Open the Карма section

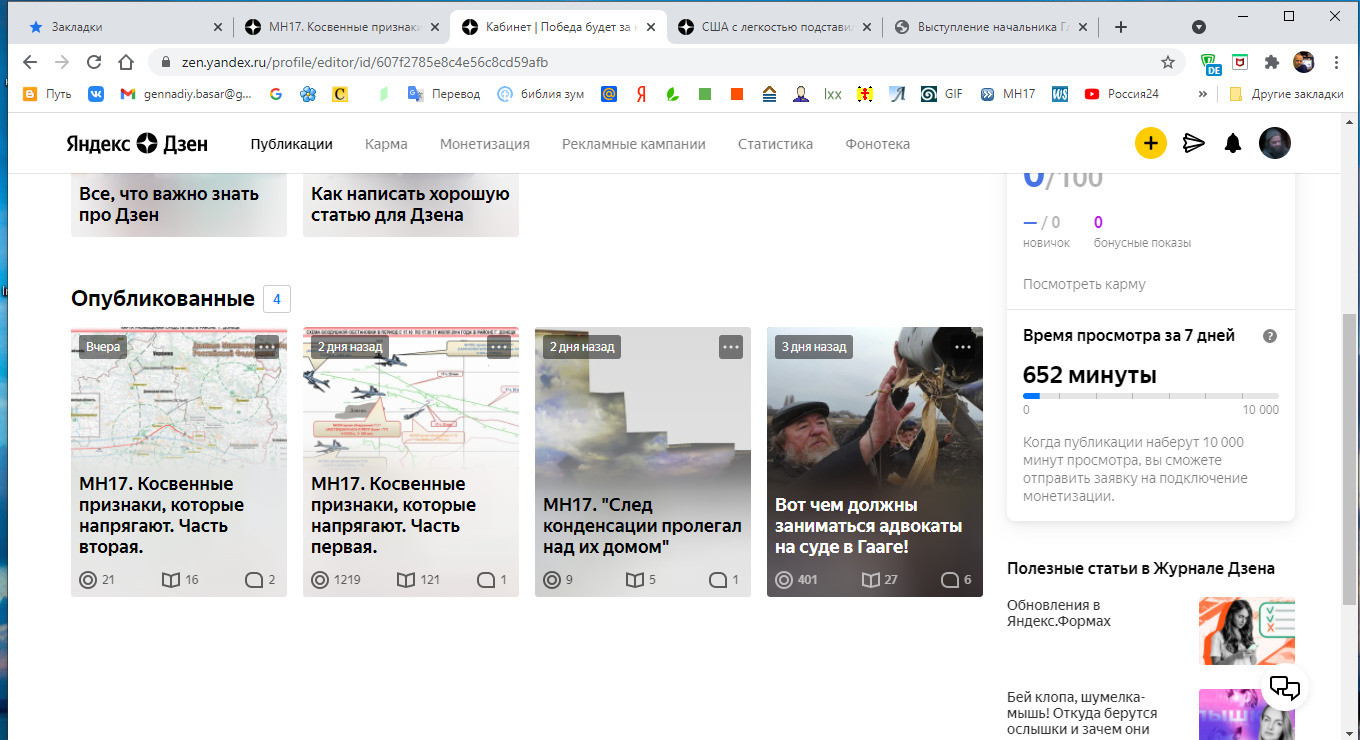[x=386, y=144]
